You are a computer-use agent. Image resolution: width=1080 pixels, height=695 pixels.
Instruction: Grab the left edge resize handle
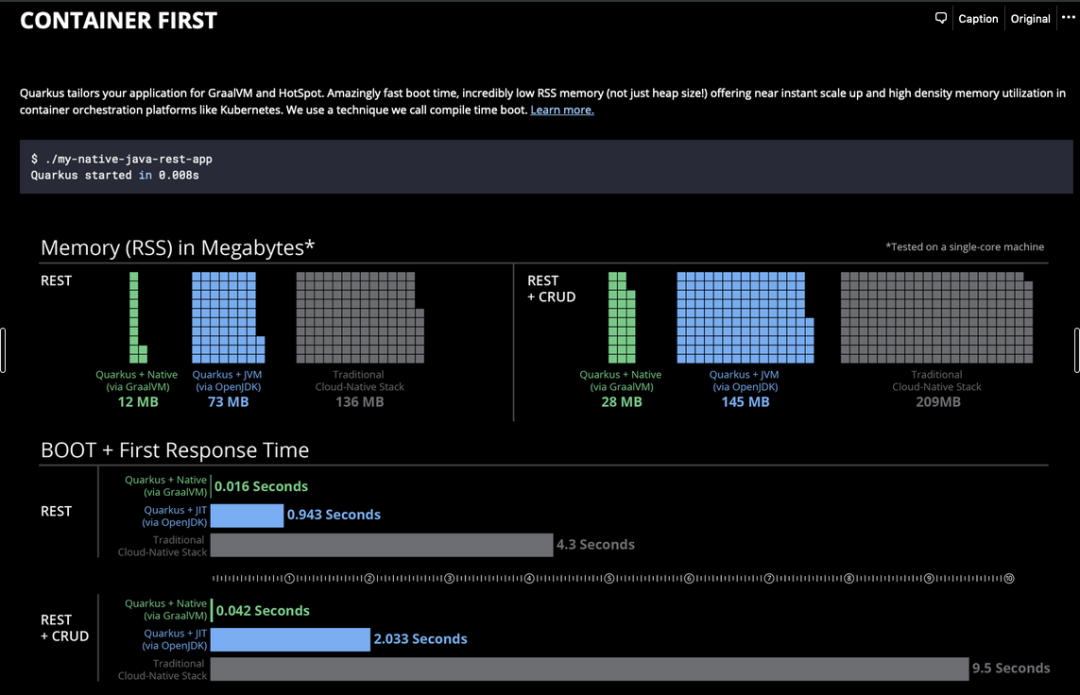[3, 350]
